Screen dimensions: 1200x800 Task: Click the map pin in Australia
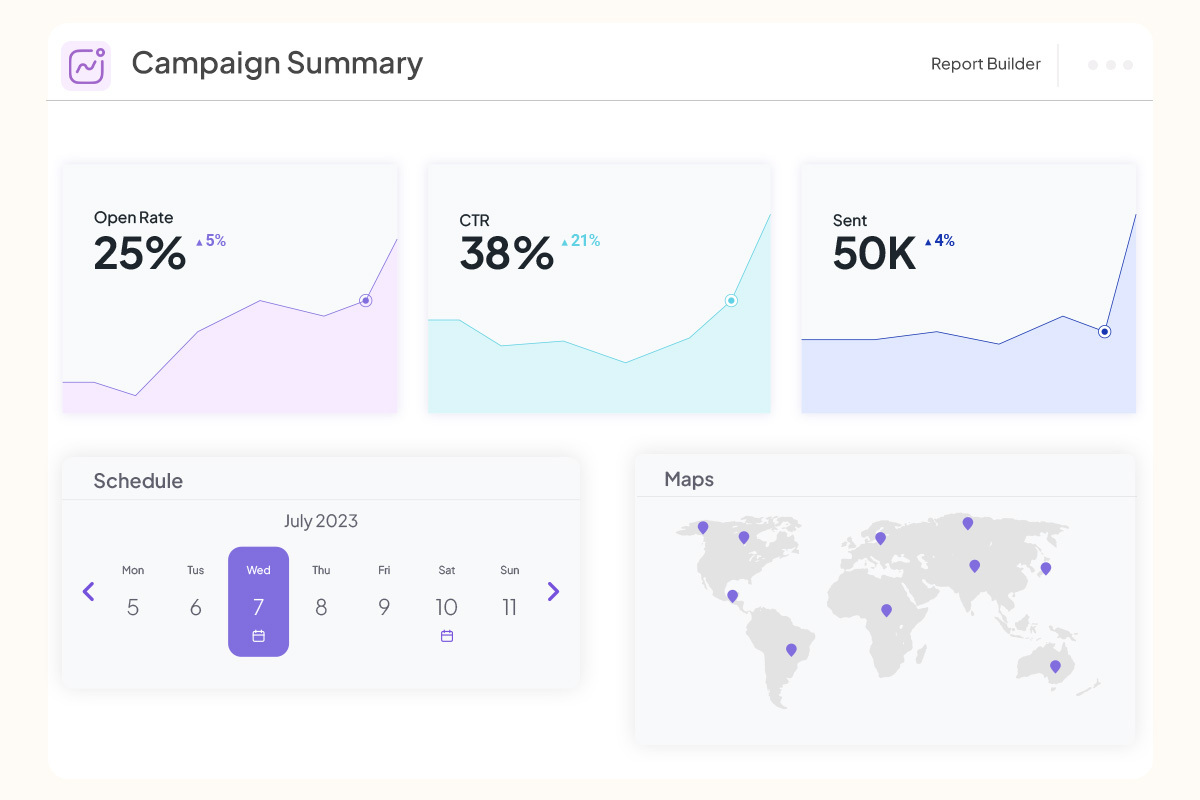tap(1055, 666)
